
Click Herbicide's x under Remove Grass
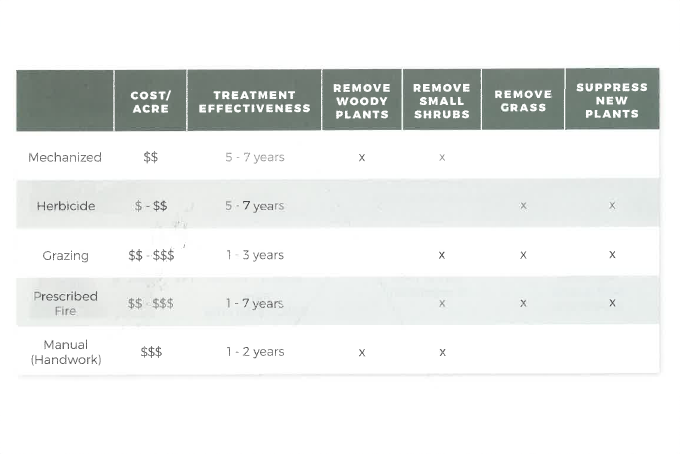click(523, 206)
